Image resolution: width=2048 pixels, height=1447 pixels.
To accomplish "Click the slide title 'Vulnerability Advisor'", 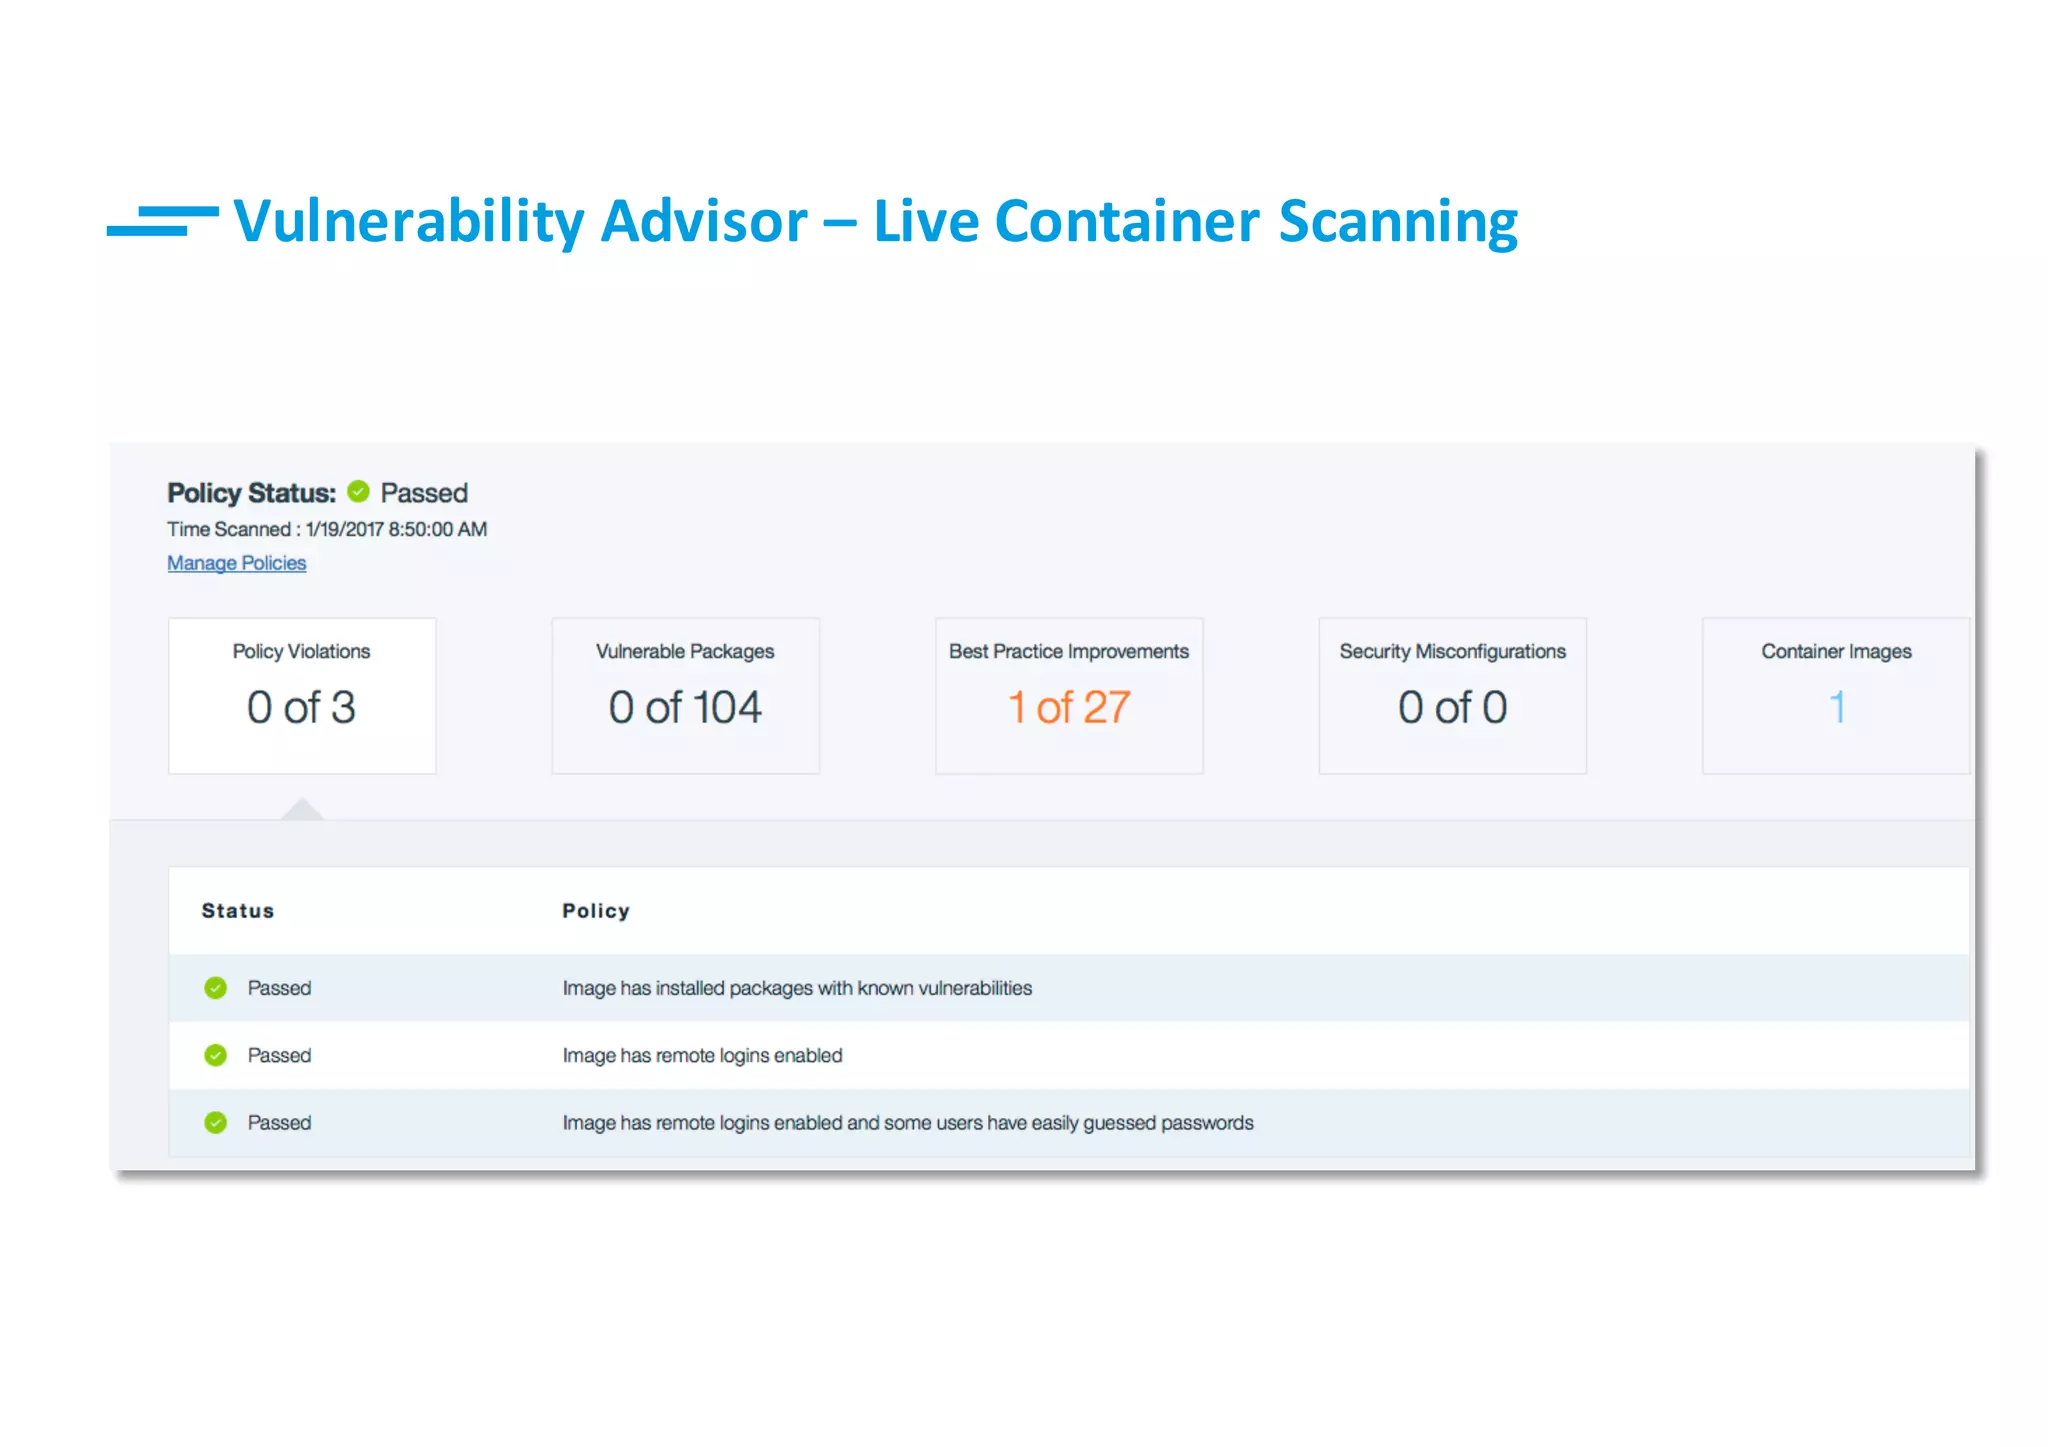I will tap(521, 221).
